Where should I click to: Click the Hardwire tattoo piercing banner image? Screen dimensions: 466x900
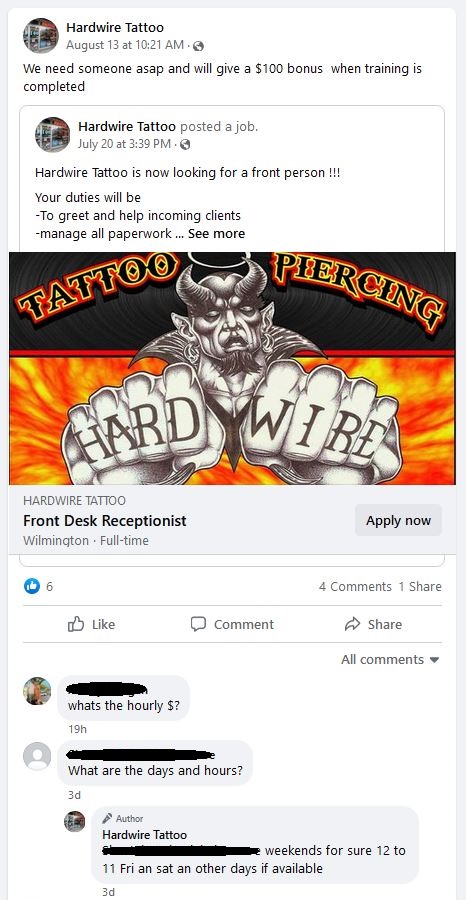(x=232, y=368)
